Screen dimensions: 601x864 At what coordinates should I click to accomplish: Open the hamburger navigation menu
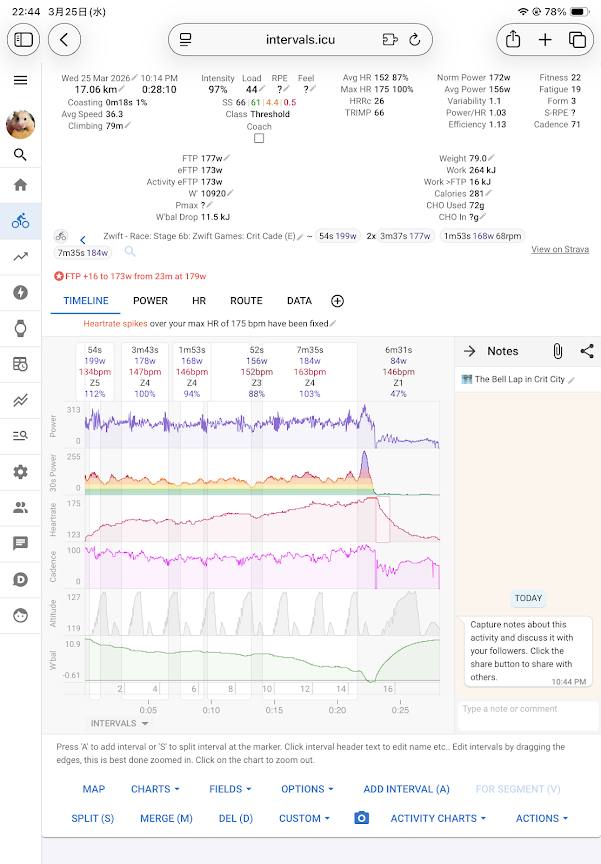(x=20, y=80)
